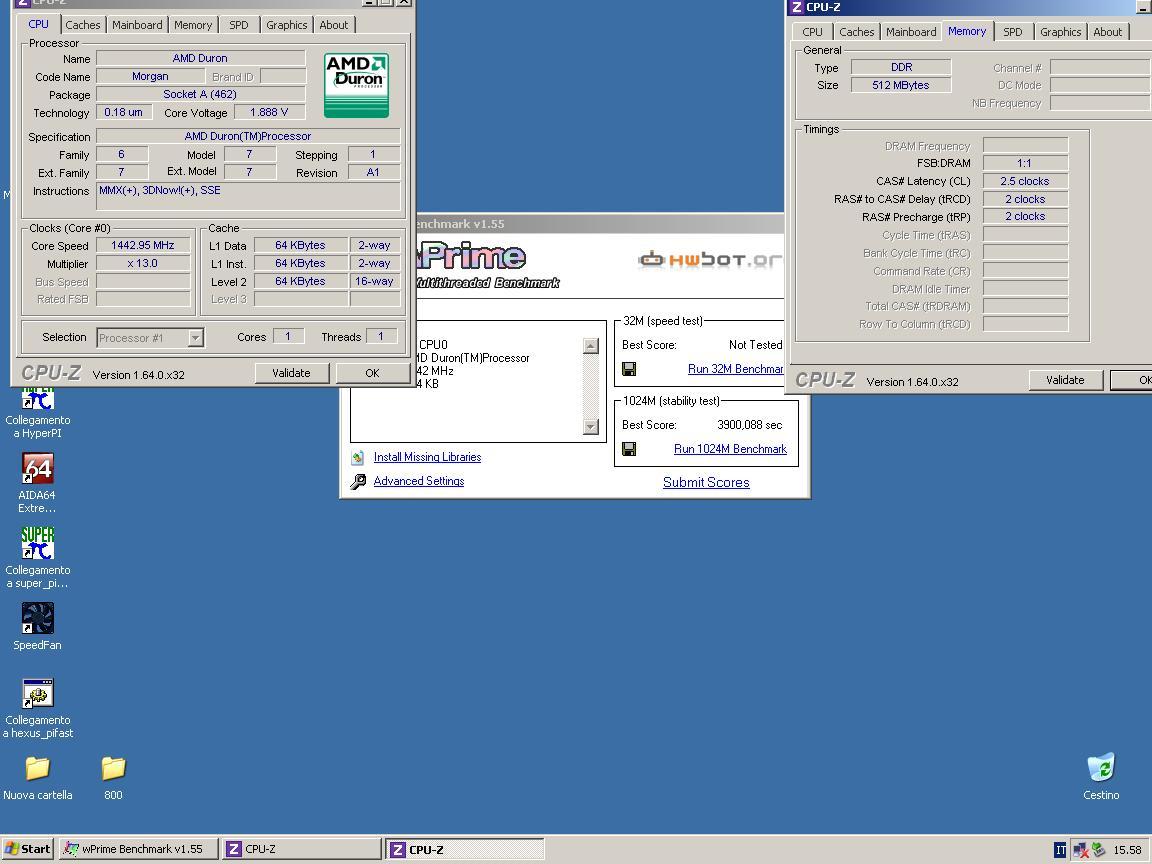Click the save icon for 1024M score
The image size is (1152, 864).
click(629, 449)
